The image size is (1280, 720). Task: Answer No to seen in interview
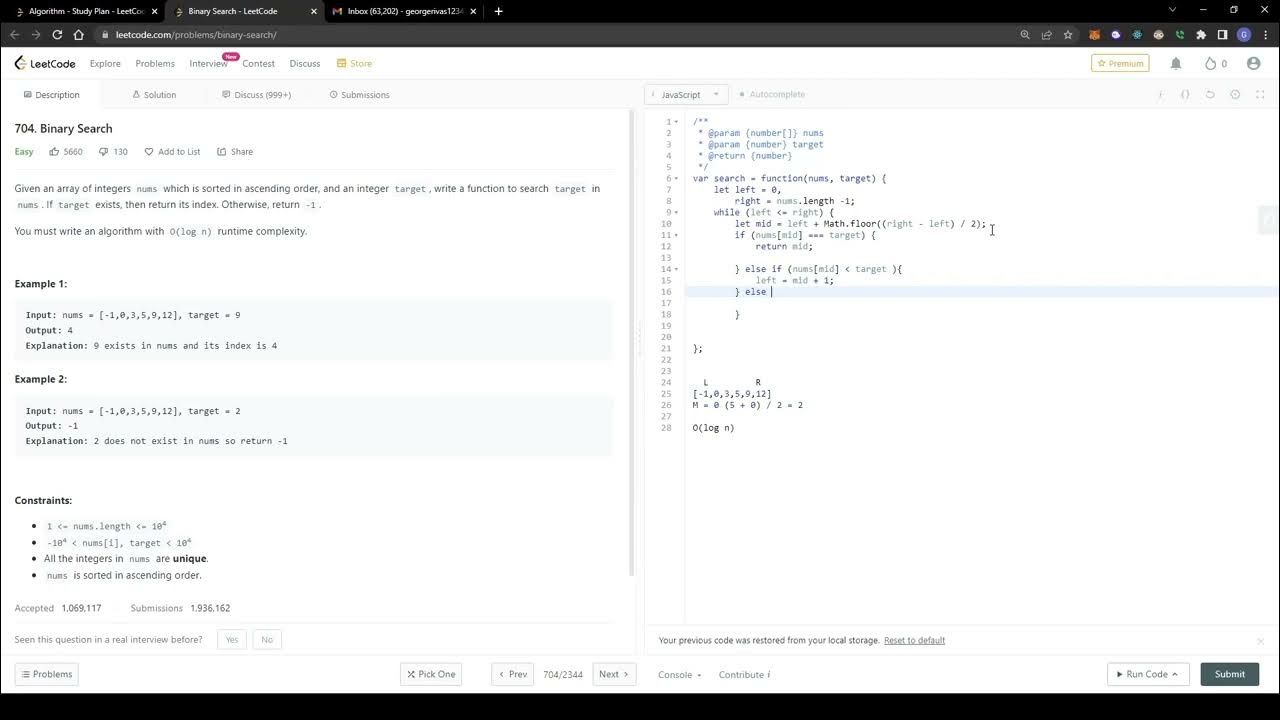click(x=267, y=639)
